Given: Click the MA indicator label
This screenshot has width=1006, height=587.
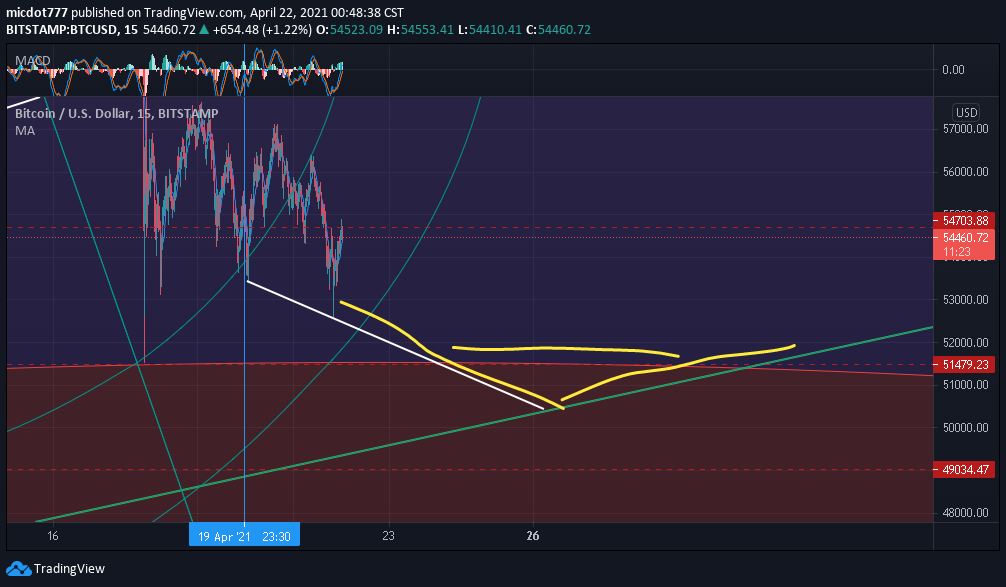Looking at the screenshot, I should 25,130.
